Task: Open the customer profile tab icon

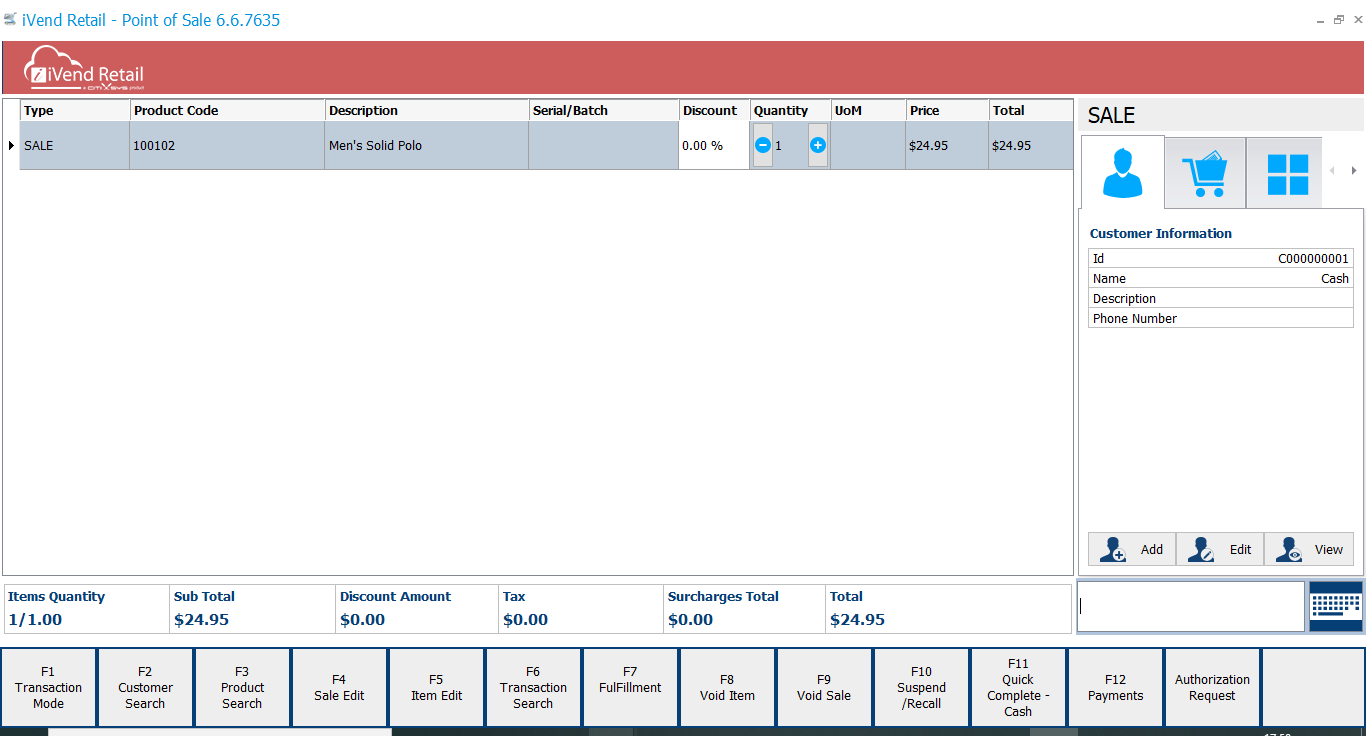Action: [1122, 173]
